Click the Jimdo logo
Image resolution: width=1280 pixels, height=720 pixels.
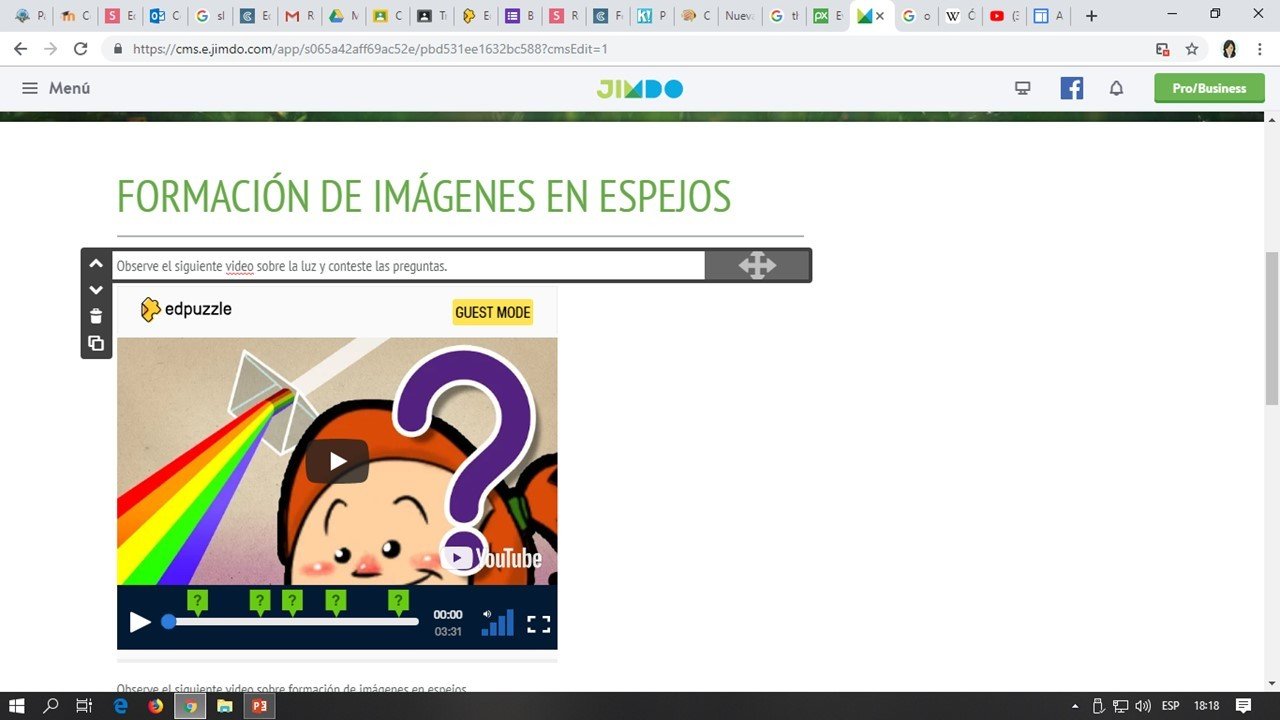click(x=640, y=89)
